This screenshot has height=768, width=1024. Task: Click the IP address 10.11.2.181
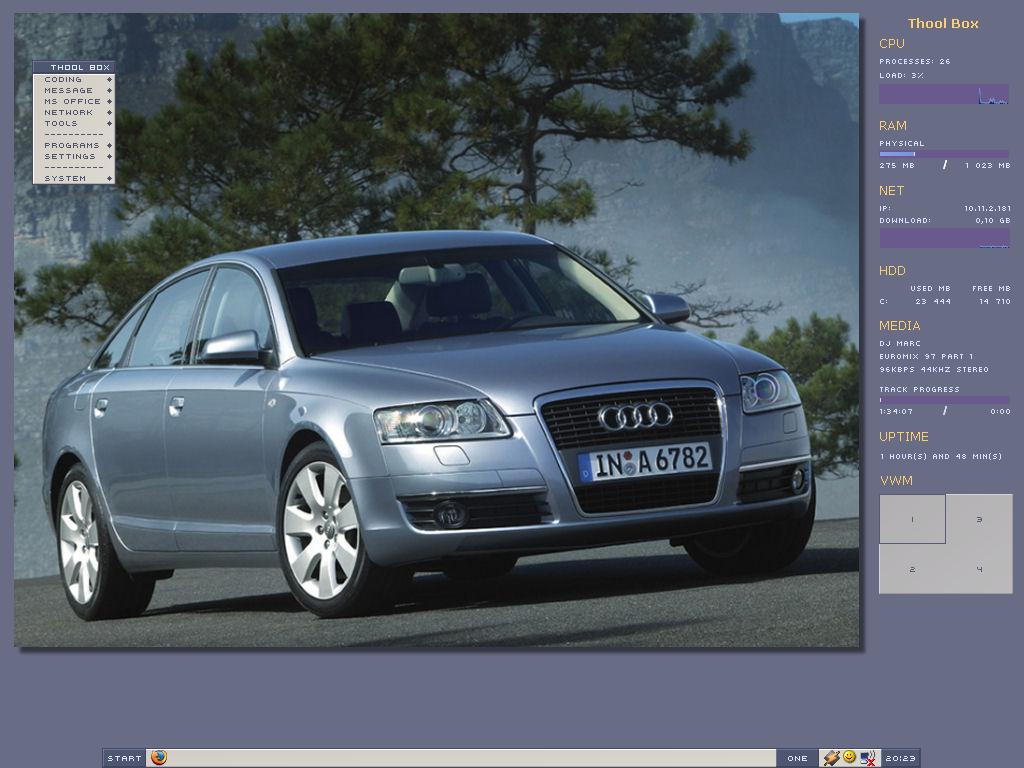point(987,208)
